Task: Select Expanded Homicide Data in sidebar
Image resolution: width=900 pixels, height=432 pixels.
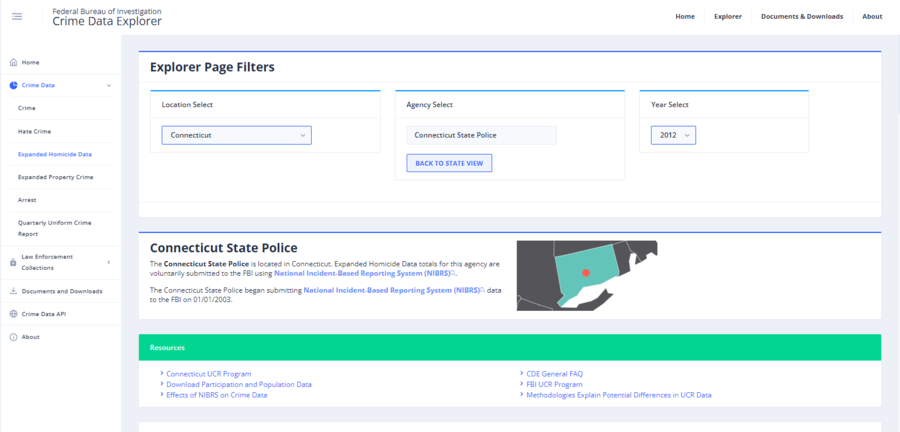Action: tap(55, 154)
